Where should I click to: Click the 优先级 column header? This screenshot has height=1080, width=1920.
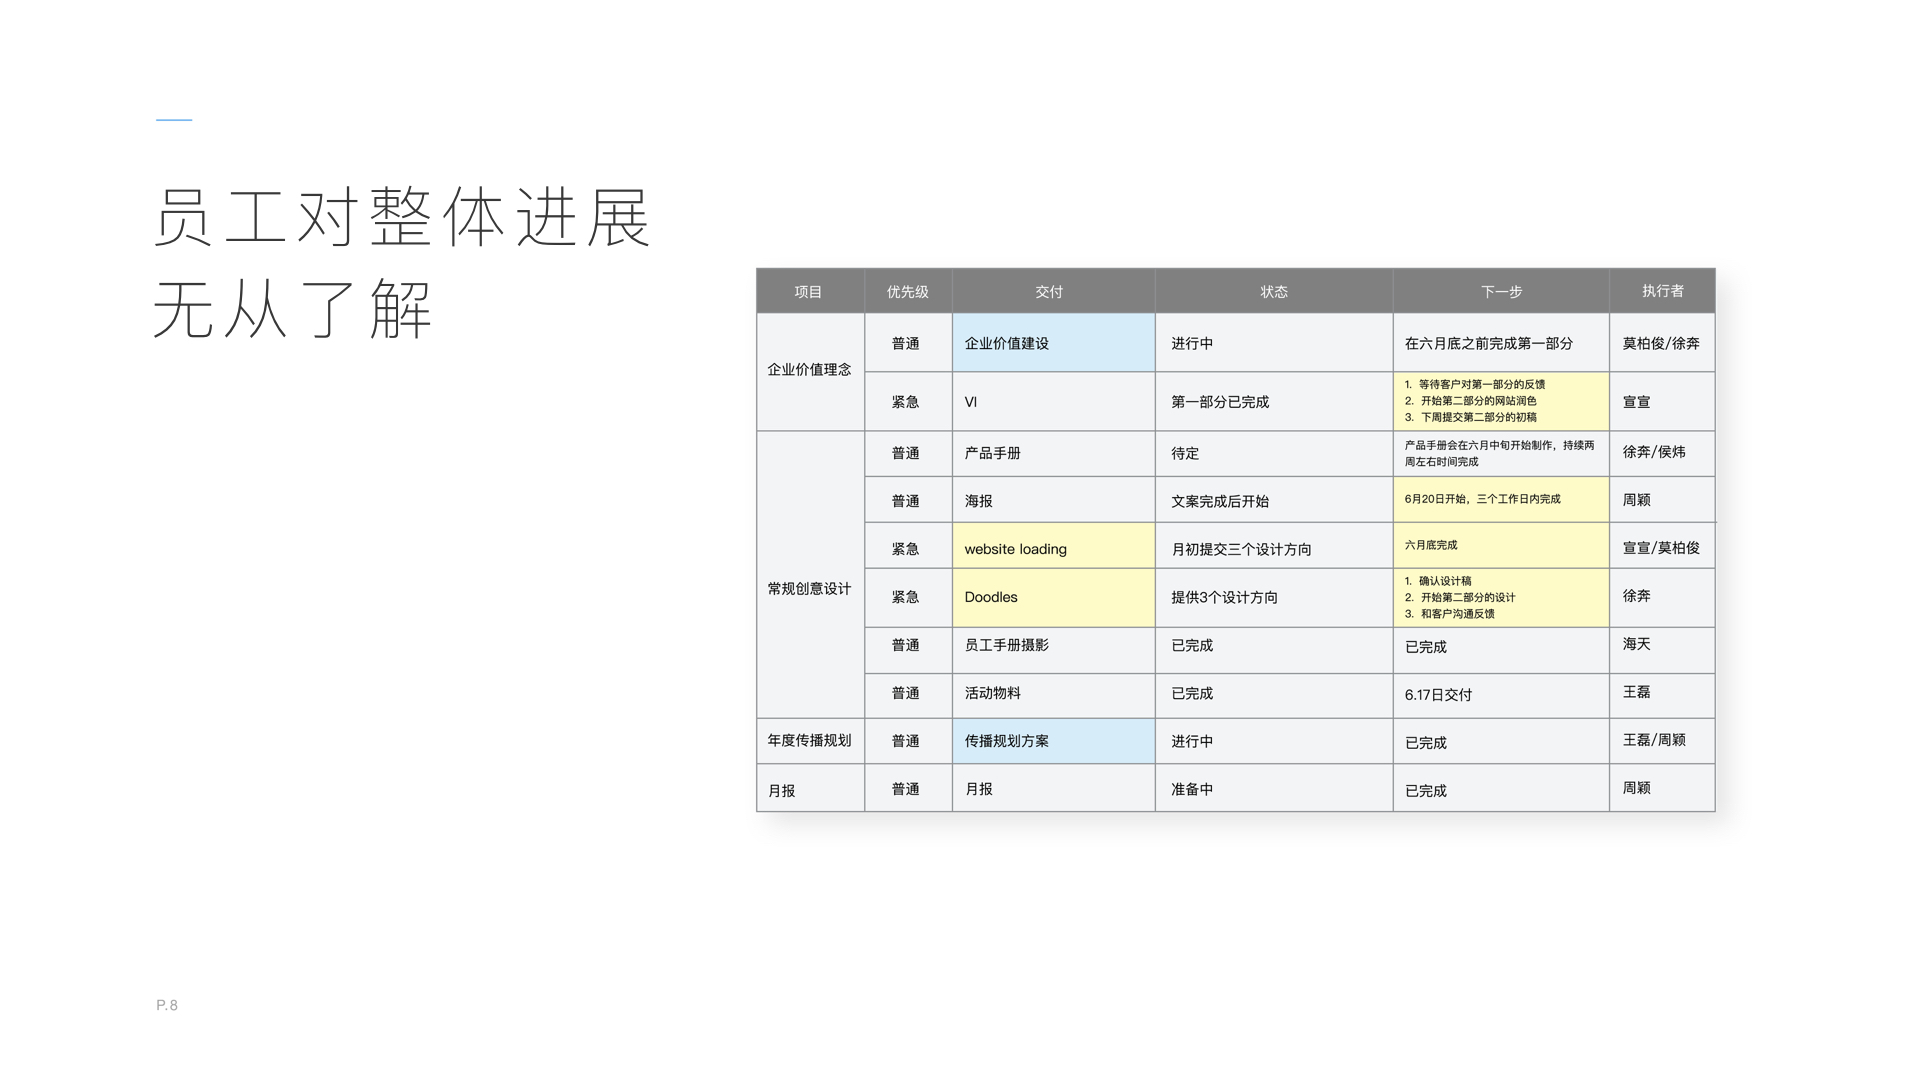907,291
